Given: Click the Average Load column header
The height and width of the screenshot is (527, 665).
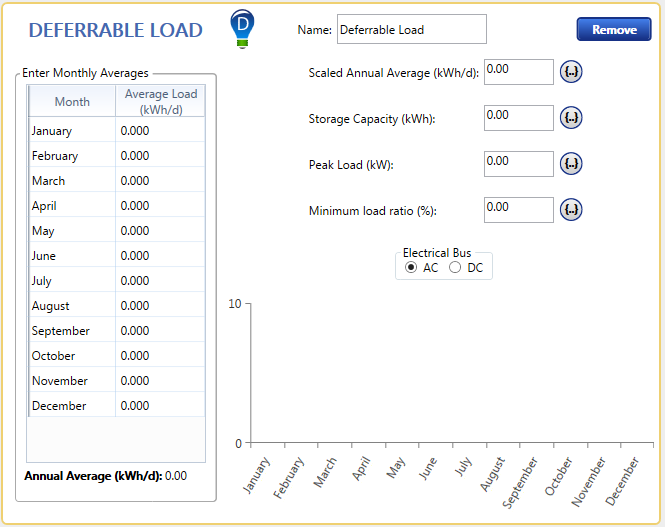Looking at the screenshot, I should (160, 101).
